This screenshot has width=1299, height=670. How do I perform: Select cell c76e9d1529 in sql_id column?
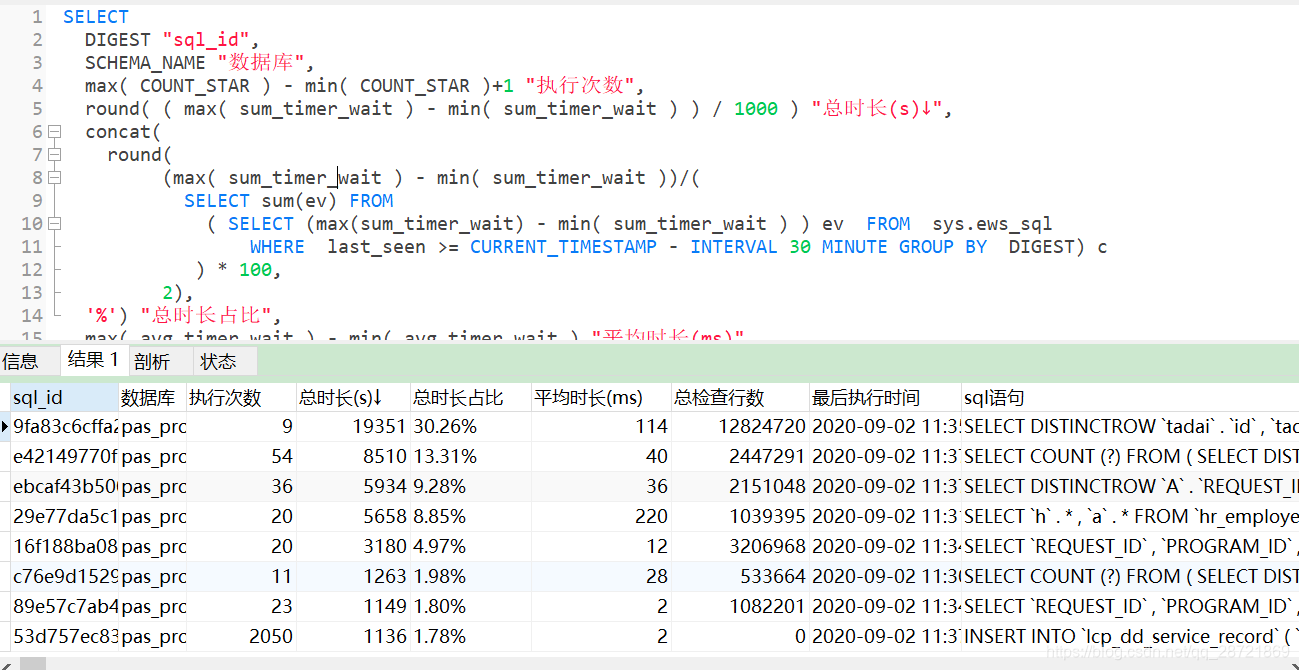pos(65,577)
